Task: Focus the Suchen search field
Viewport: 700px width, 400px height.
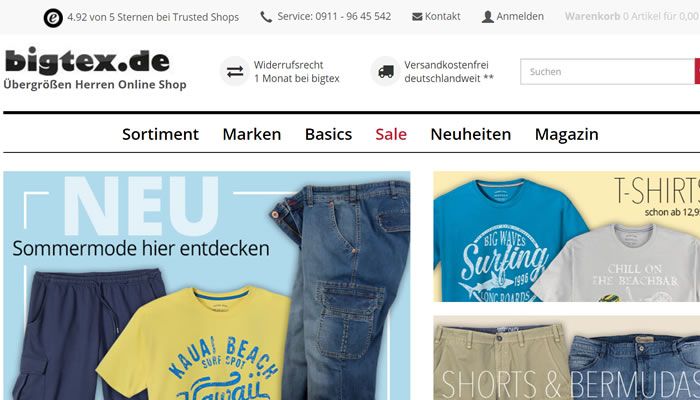Action: [607, 71]
